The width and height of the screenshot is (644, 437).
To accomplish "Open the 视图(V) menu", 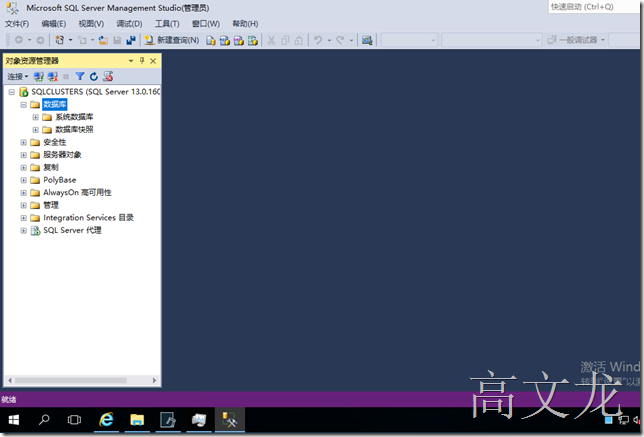I will pyautogui.click(x=91, y=24).
